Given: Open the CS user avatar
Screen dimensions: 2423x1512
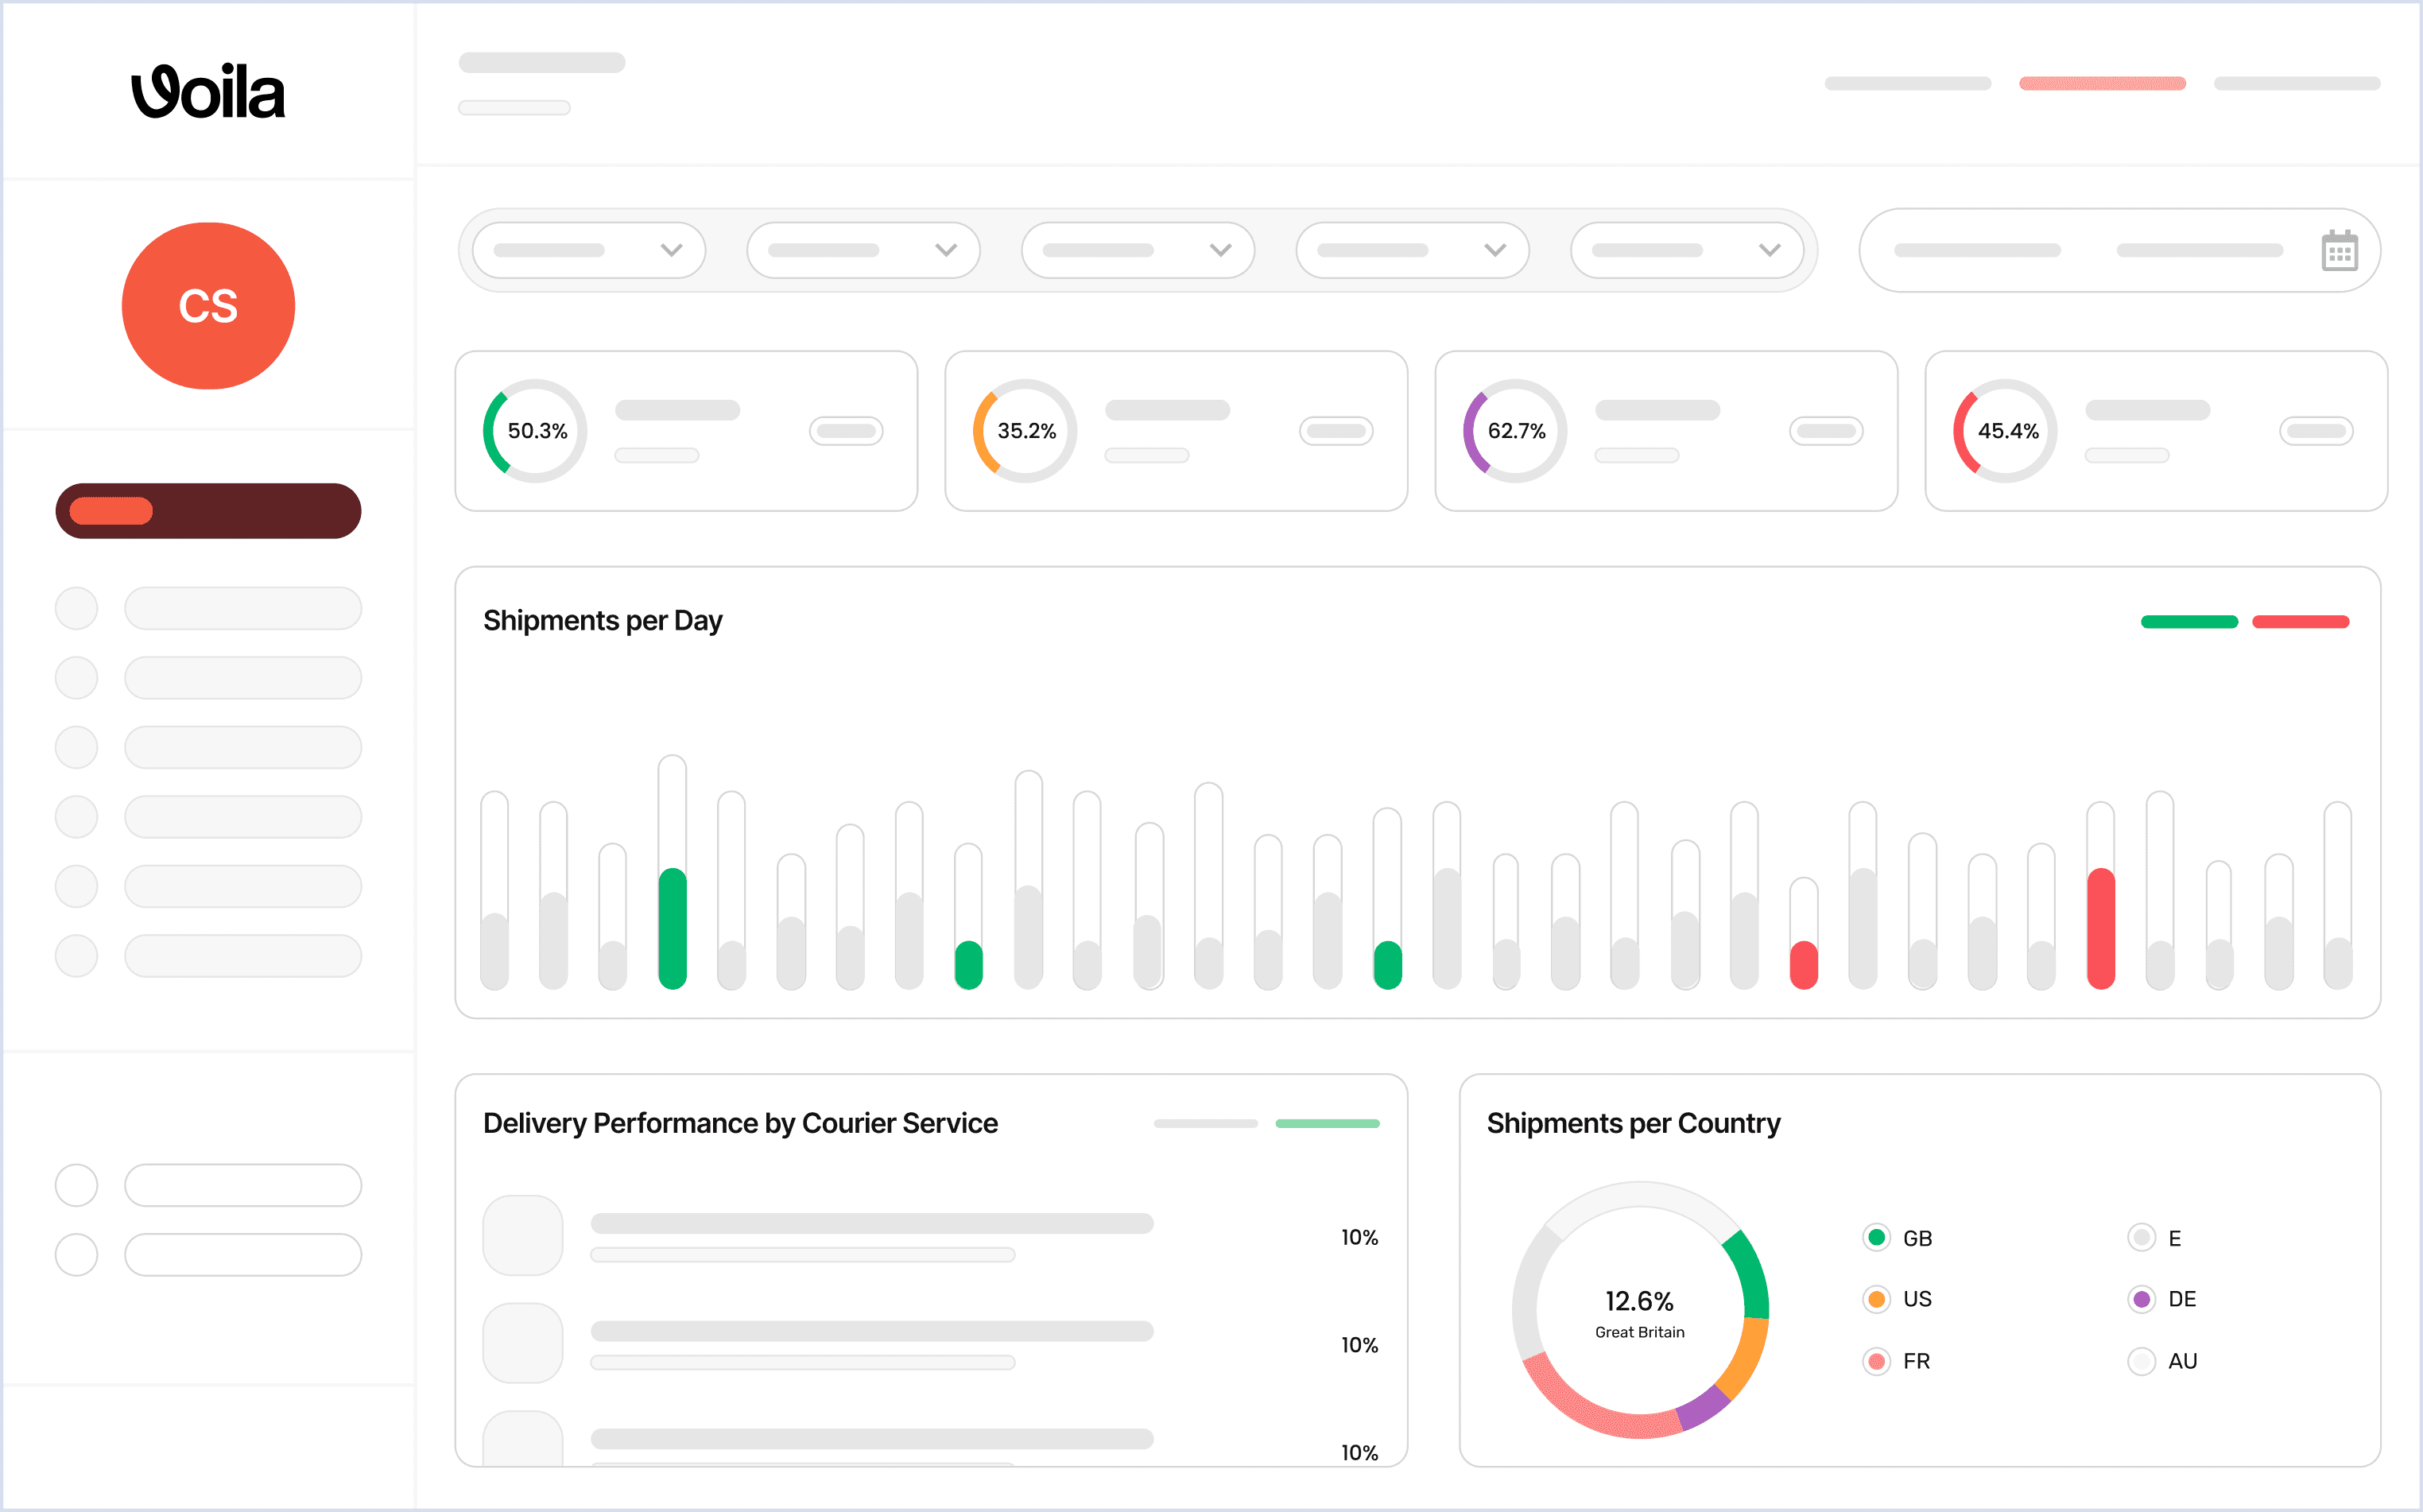Looking at the screenshot, I should tap(208, 306).
